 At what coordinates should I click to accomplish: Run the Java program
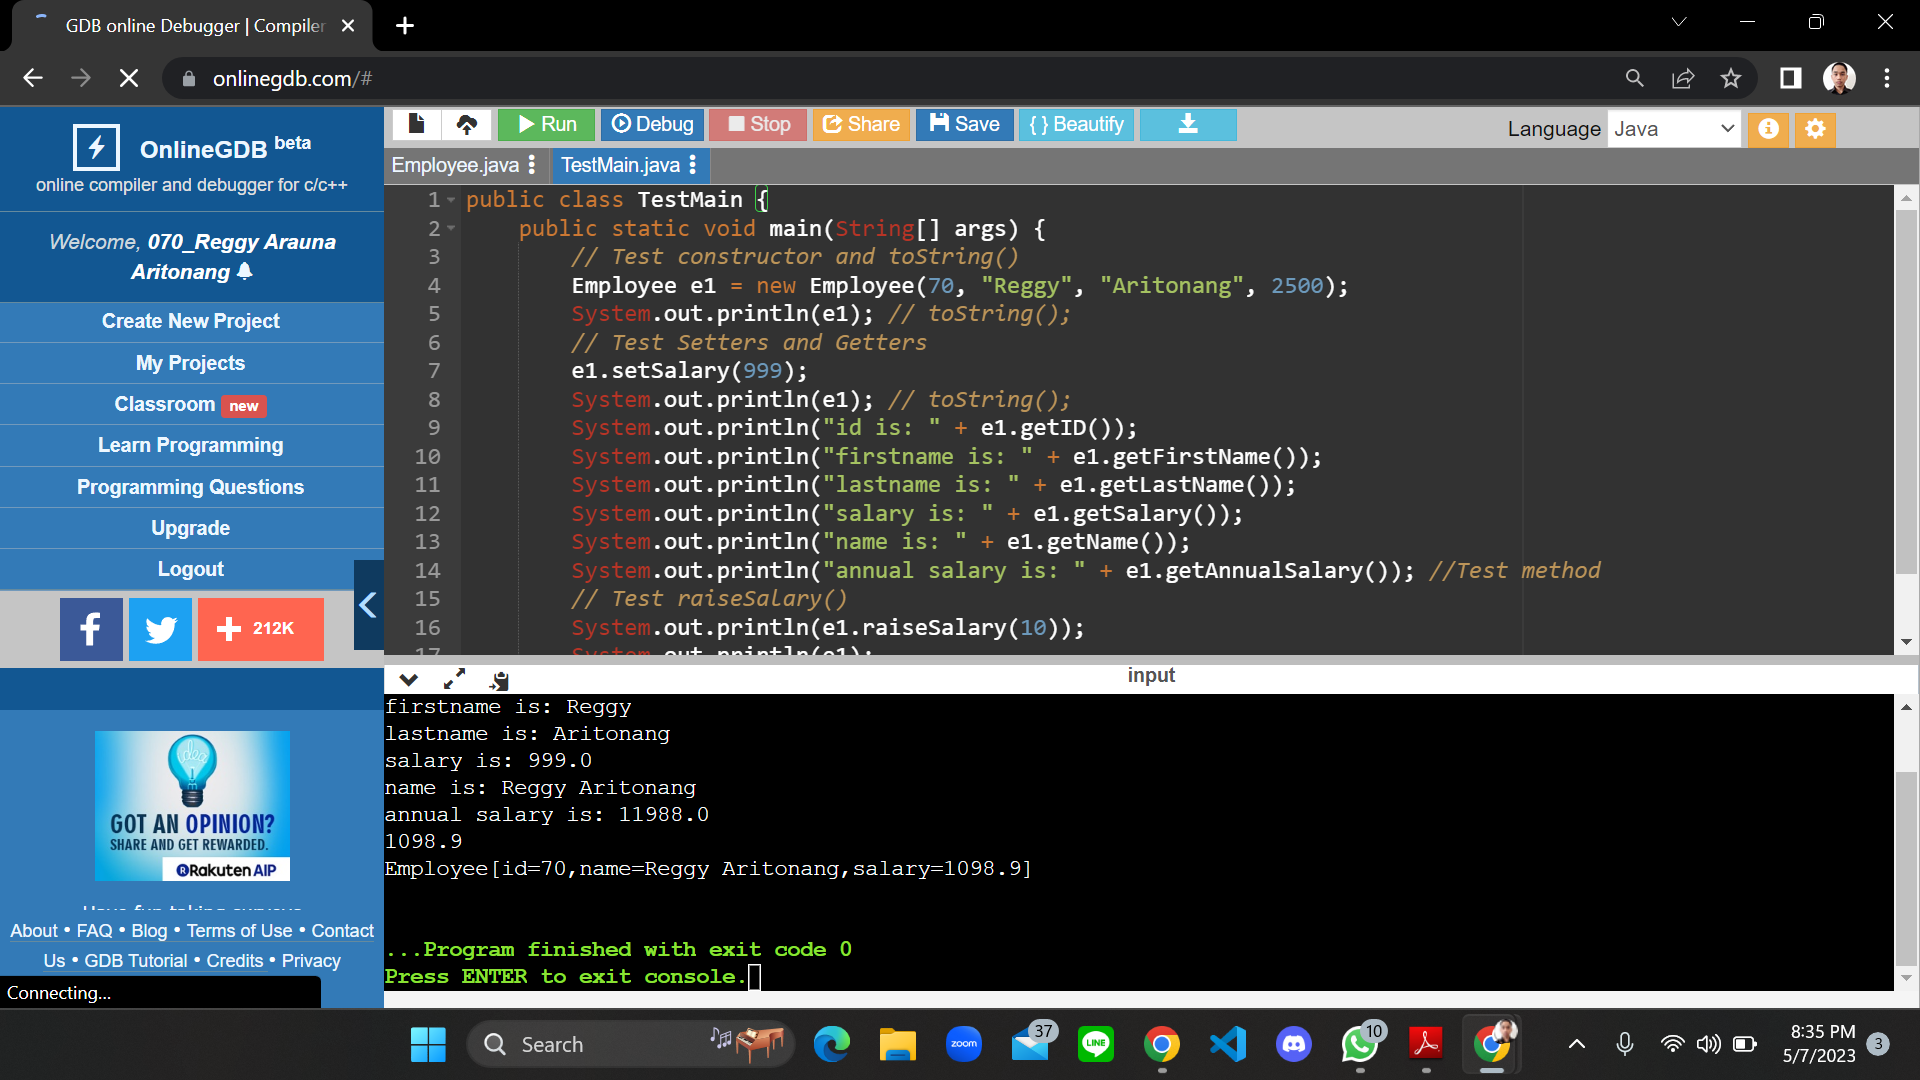pyautogui.click(x=546, y=124)
